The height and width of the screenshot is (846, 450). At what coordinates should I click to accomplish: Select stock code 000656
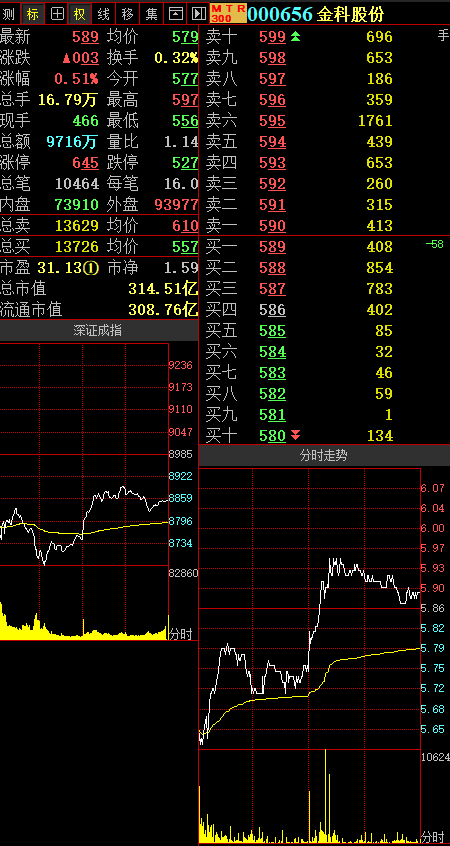[x=280, y=14]
